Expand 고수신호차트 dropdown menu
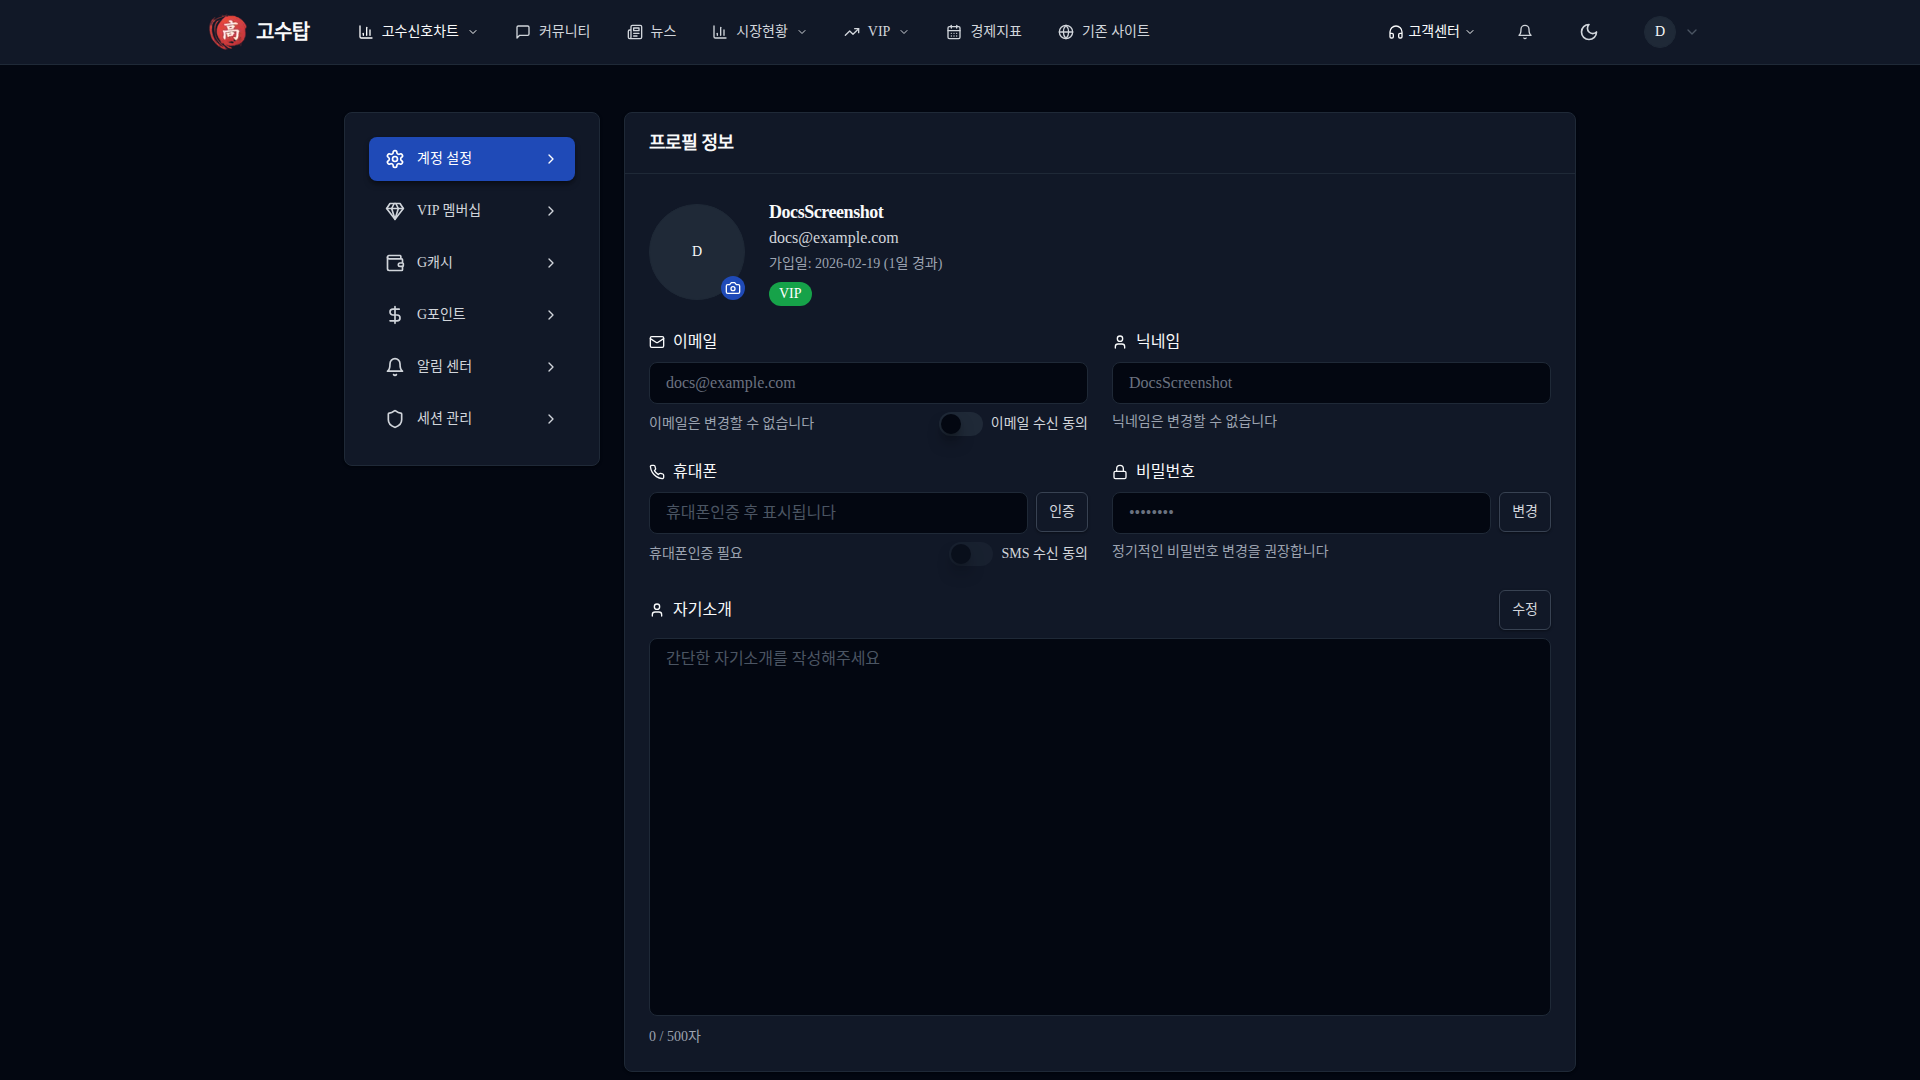The width and height of the screenshot is (1920, 1080). click(418, 32)
